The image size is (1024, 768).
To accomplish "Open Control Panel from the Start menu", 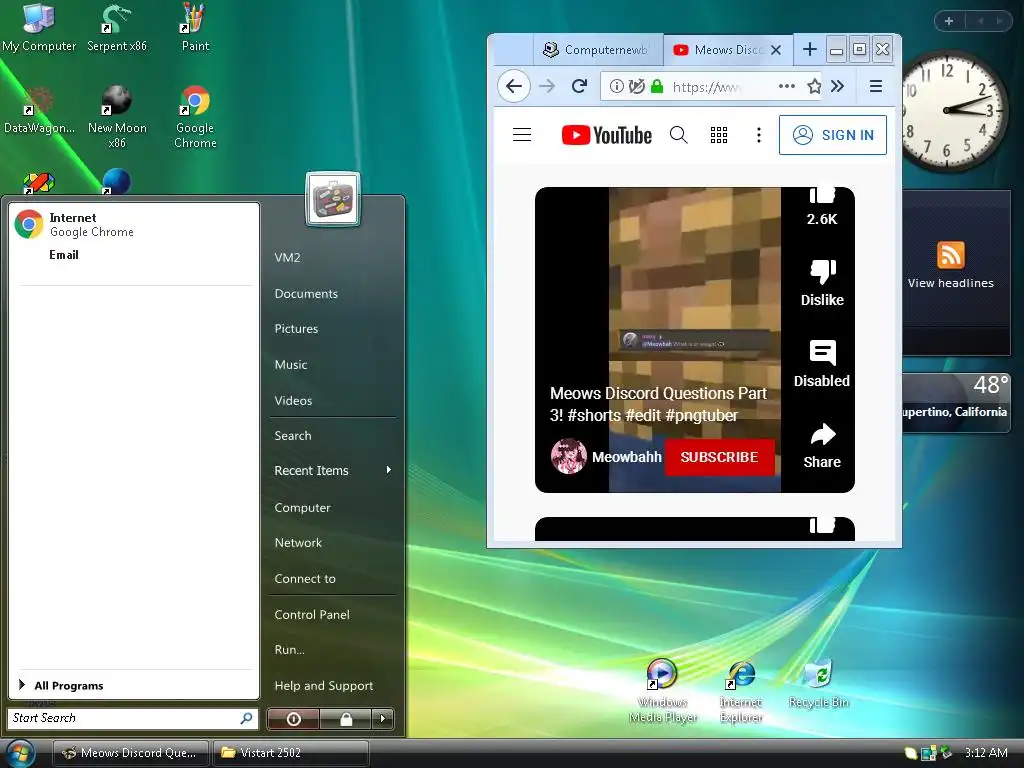I will (x=312, y=615).
